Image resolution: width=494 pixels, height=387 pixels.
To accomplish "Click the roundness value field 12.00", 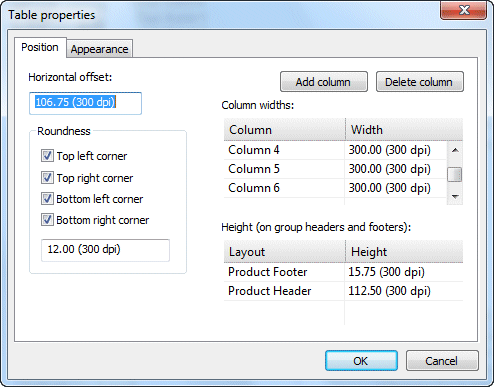I will pos(105,250).
